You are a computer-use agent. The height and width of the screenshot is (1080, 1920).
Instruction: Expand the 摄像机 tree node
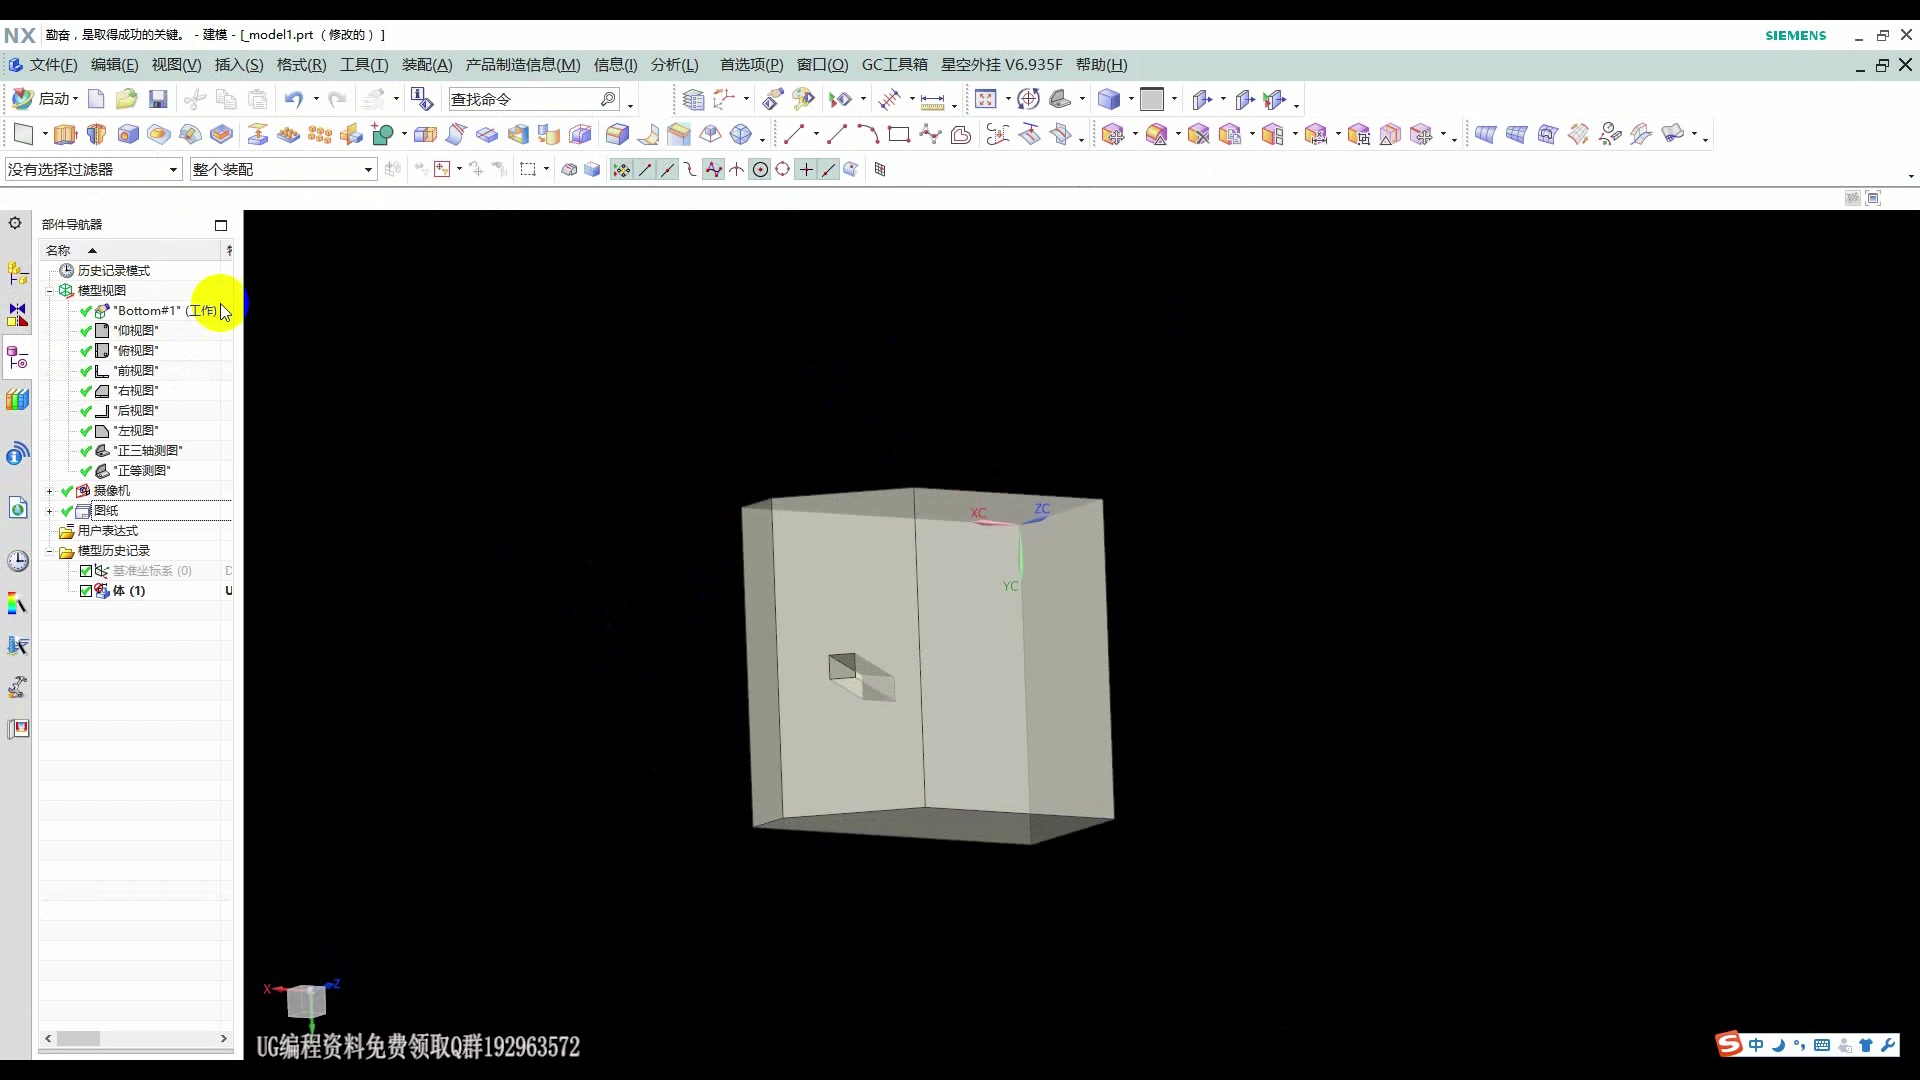(x=50, y=491)
